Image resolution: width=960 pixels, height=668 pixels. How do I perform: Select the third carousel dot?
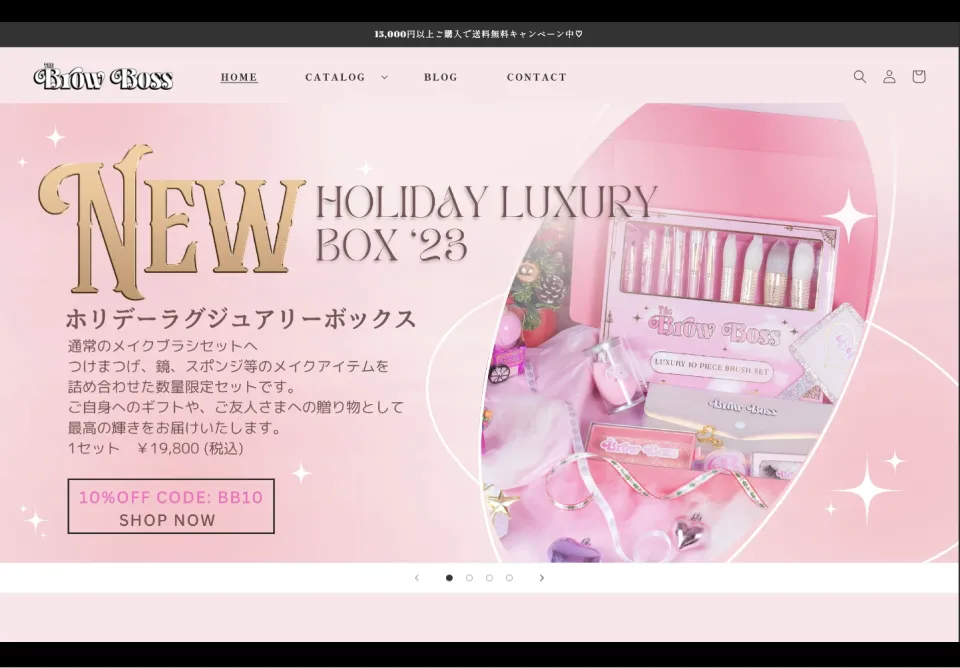click(488, 577)
